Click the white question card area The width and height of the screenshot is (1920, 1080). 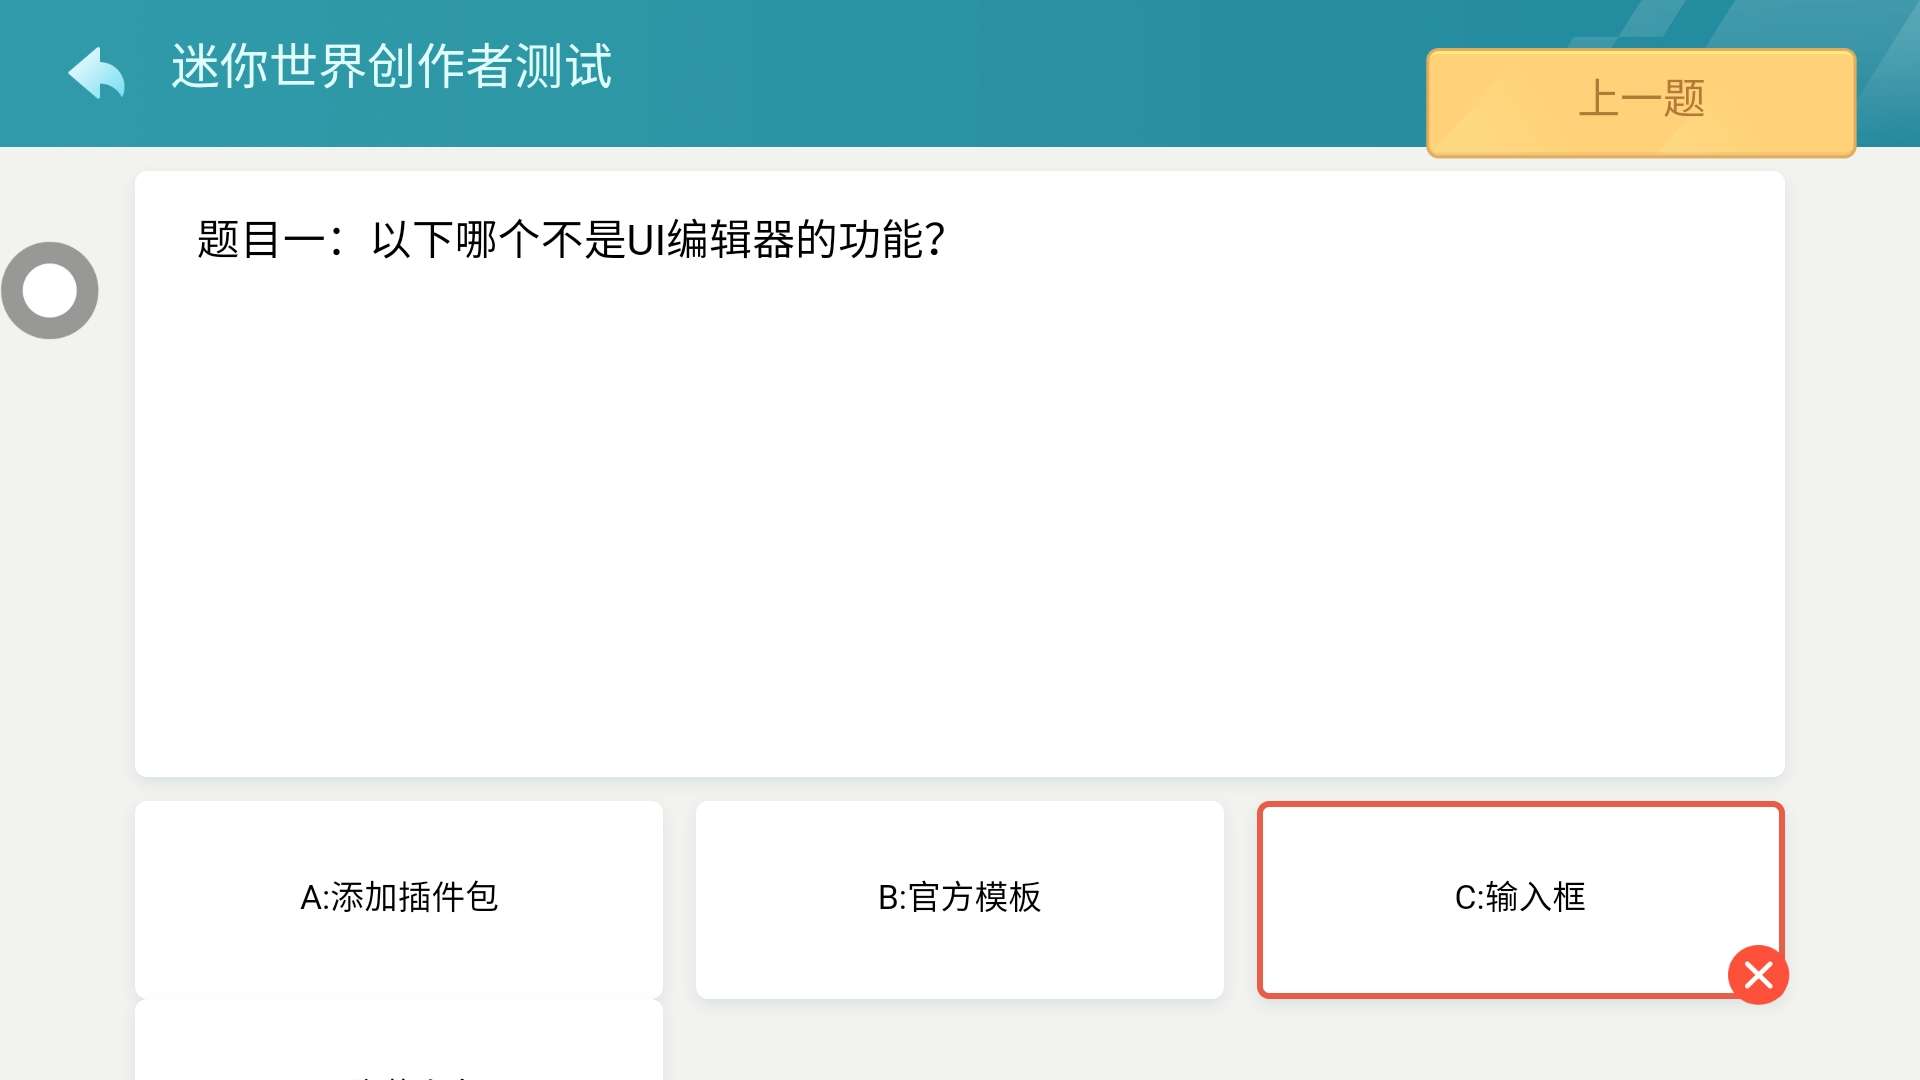tap(959, 500)
